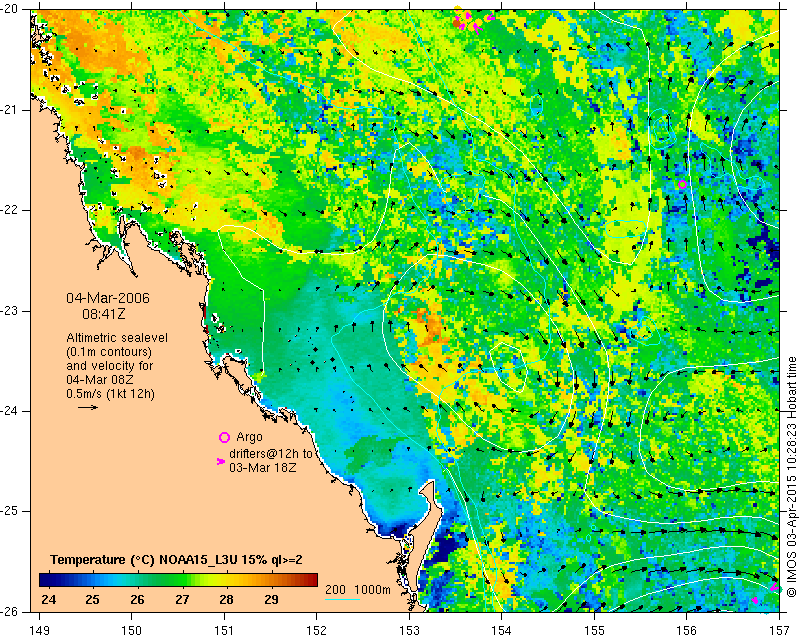Click the longitude axis label 149

39,630
